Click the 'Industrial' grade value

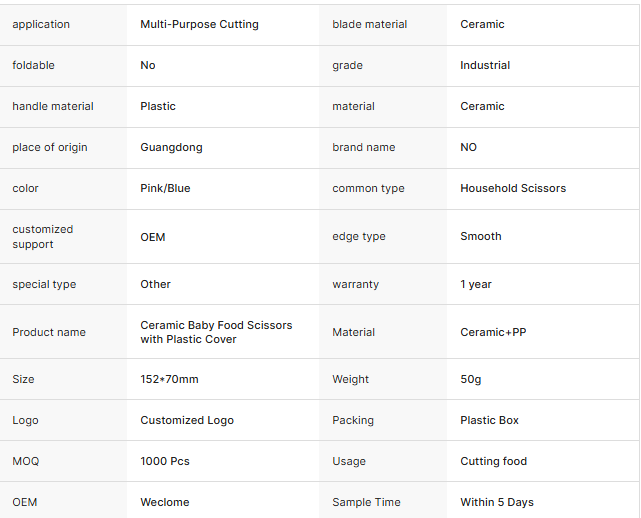485,65
